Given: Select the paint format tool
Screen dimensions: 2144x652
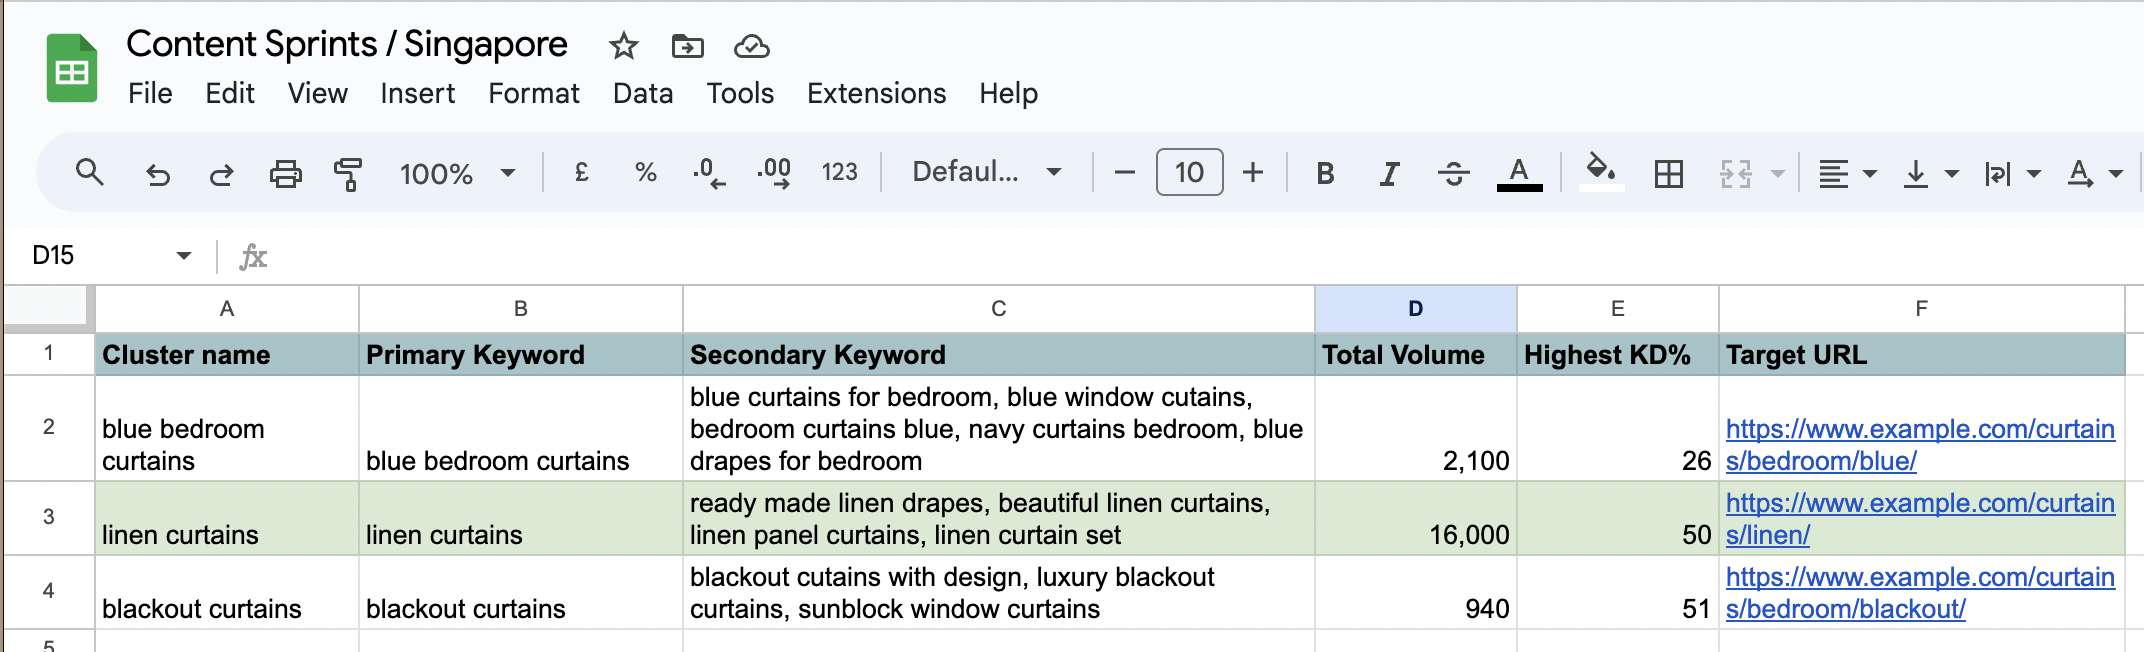Looking at the screenshot, I should coord(347,174).
